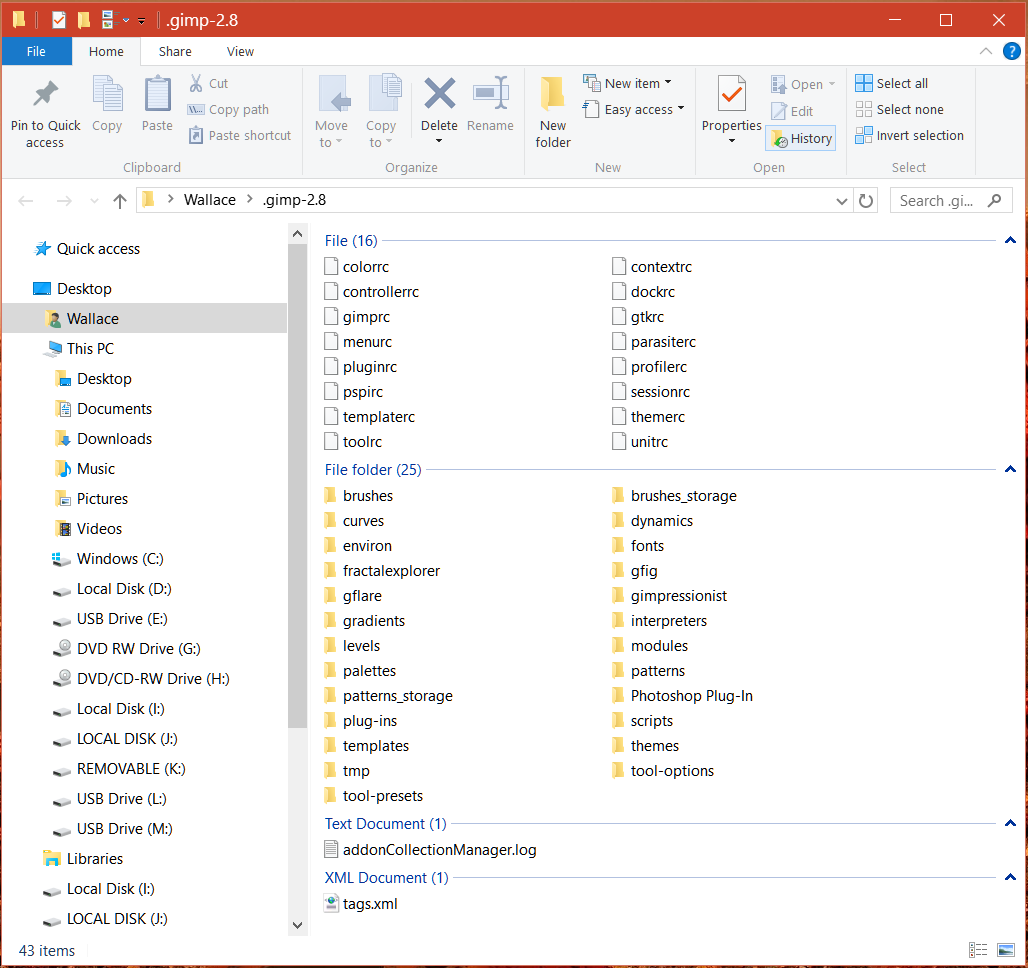Expand the address bar history dropdown
The height and width of the screenshot is (968, 1028).
842,201
